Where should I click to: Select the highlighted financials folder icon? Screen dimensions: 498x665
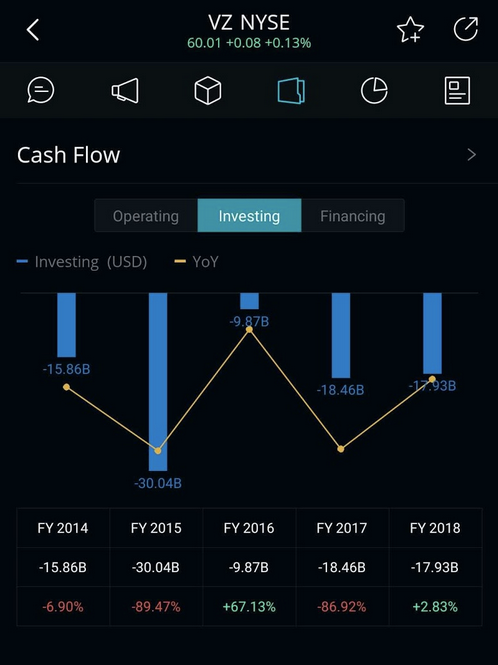[x=291, y=90]
